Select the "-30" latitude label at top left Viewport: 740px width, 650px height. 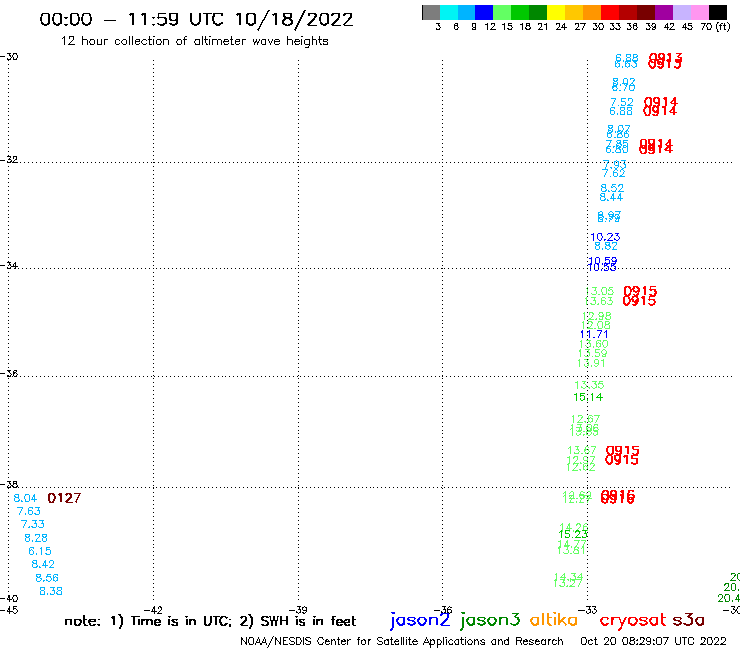pos(9,57)
